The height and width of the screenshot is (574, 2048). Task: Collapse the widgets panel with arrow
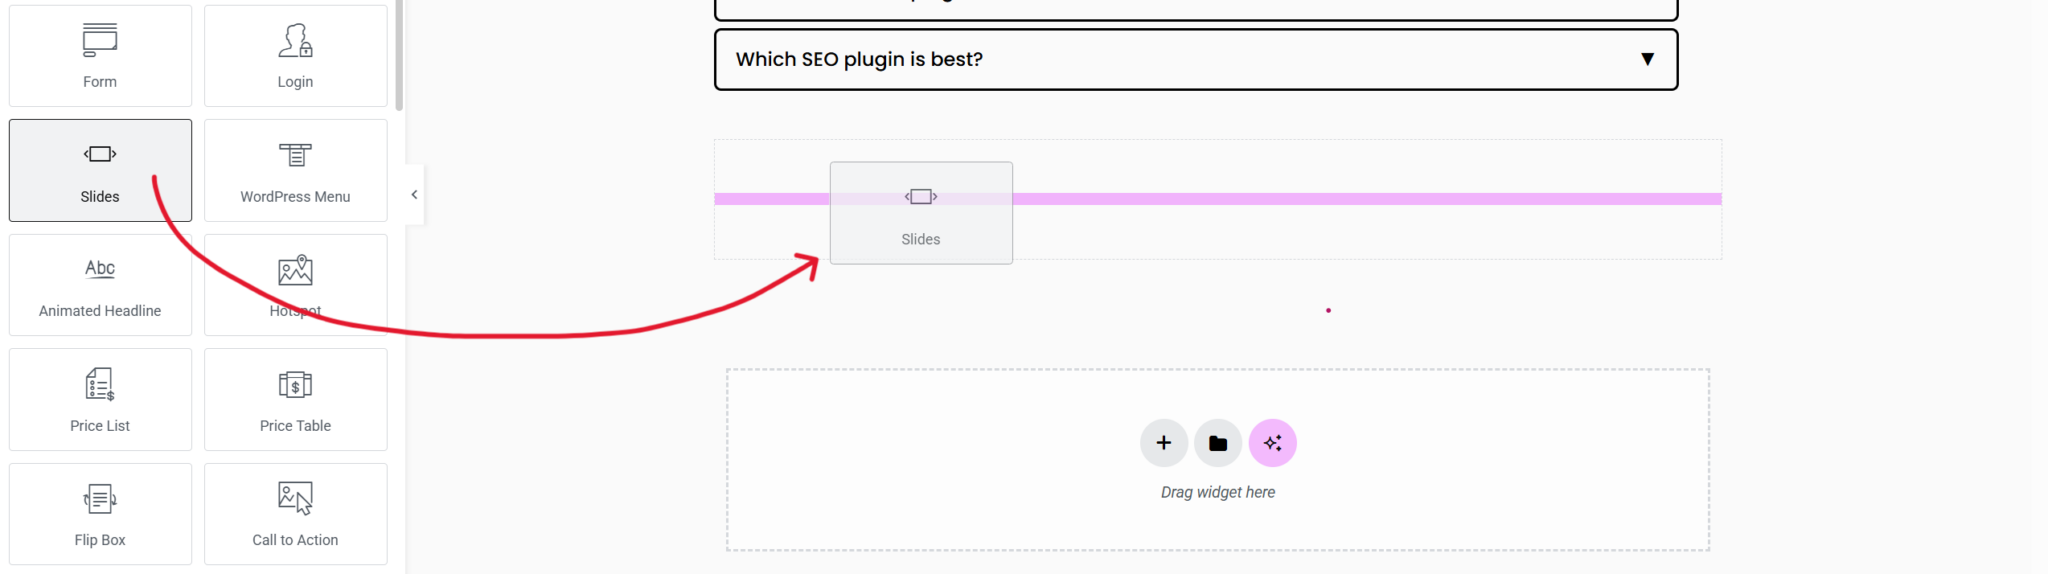click(x=414, y=195)
